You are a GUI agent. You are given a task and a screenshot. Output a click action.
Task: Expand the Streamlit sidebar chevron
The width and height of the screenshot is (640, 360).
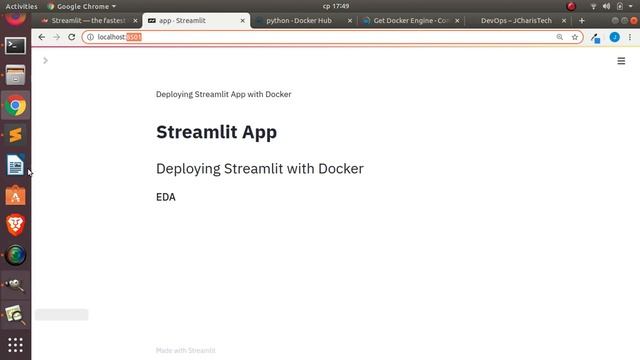[x=45, y=60]
